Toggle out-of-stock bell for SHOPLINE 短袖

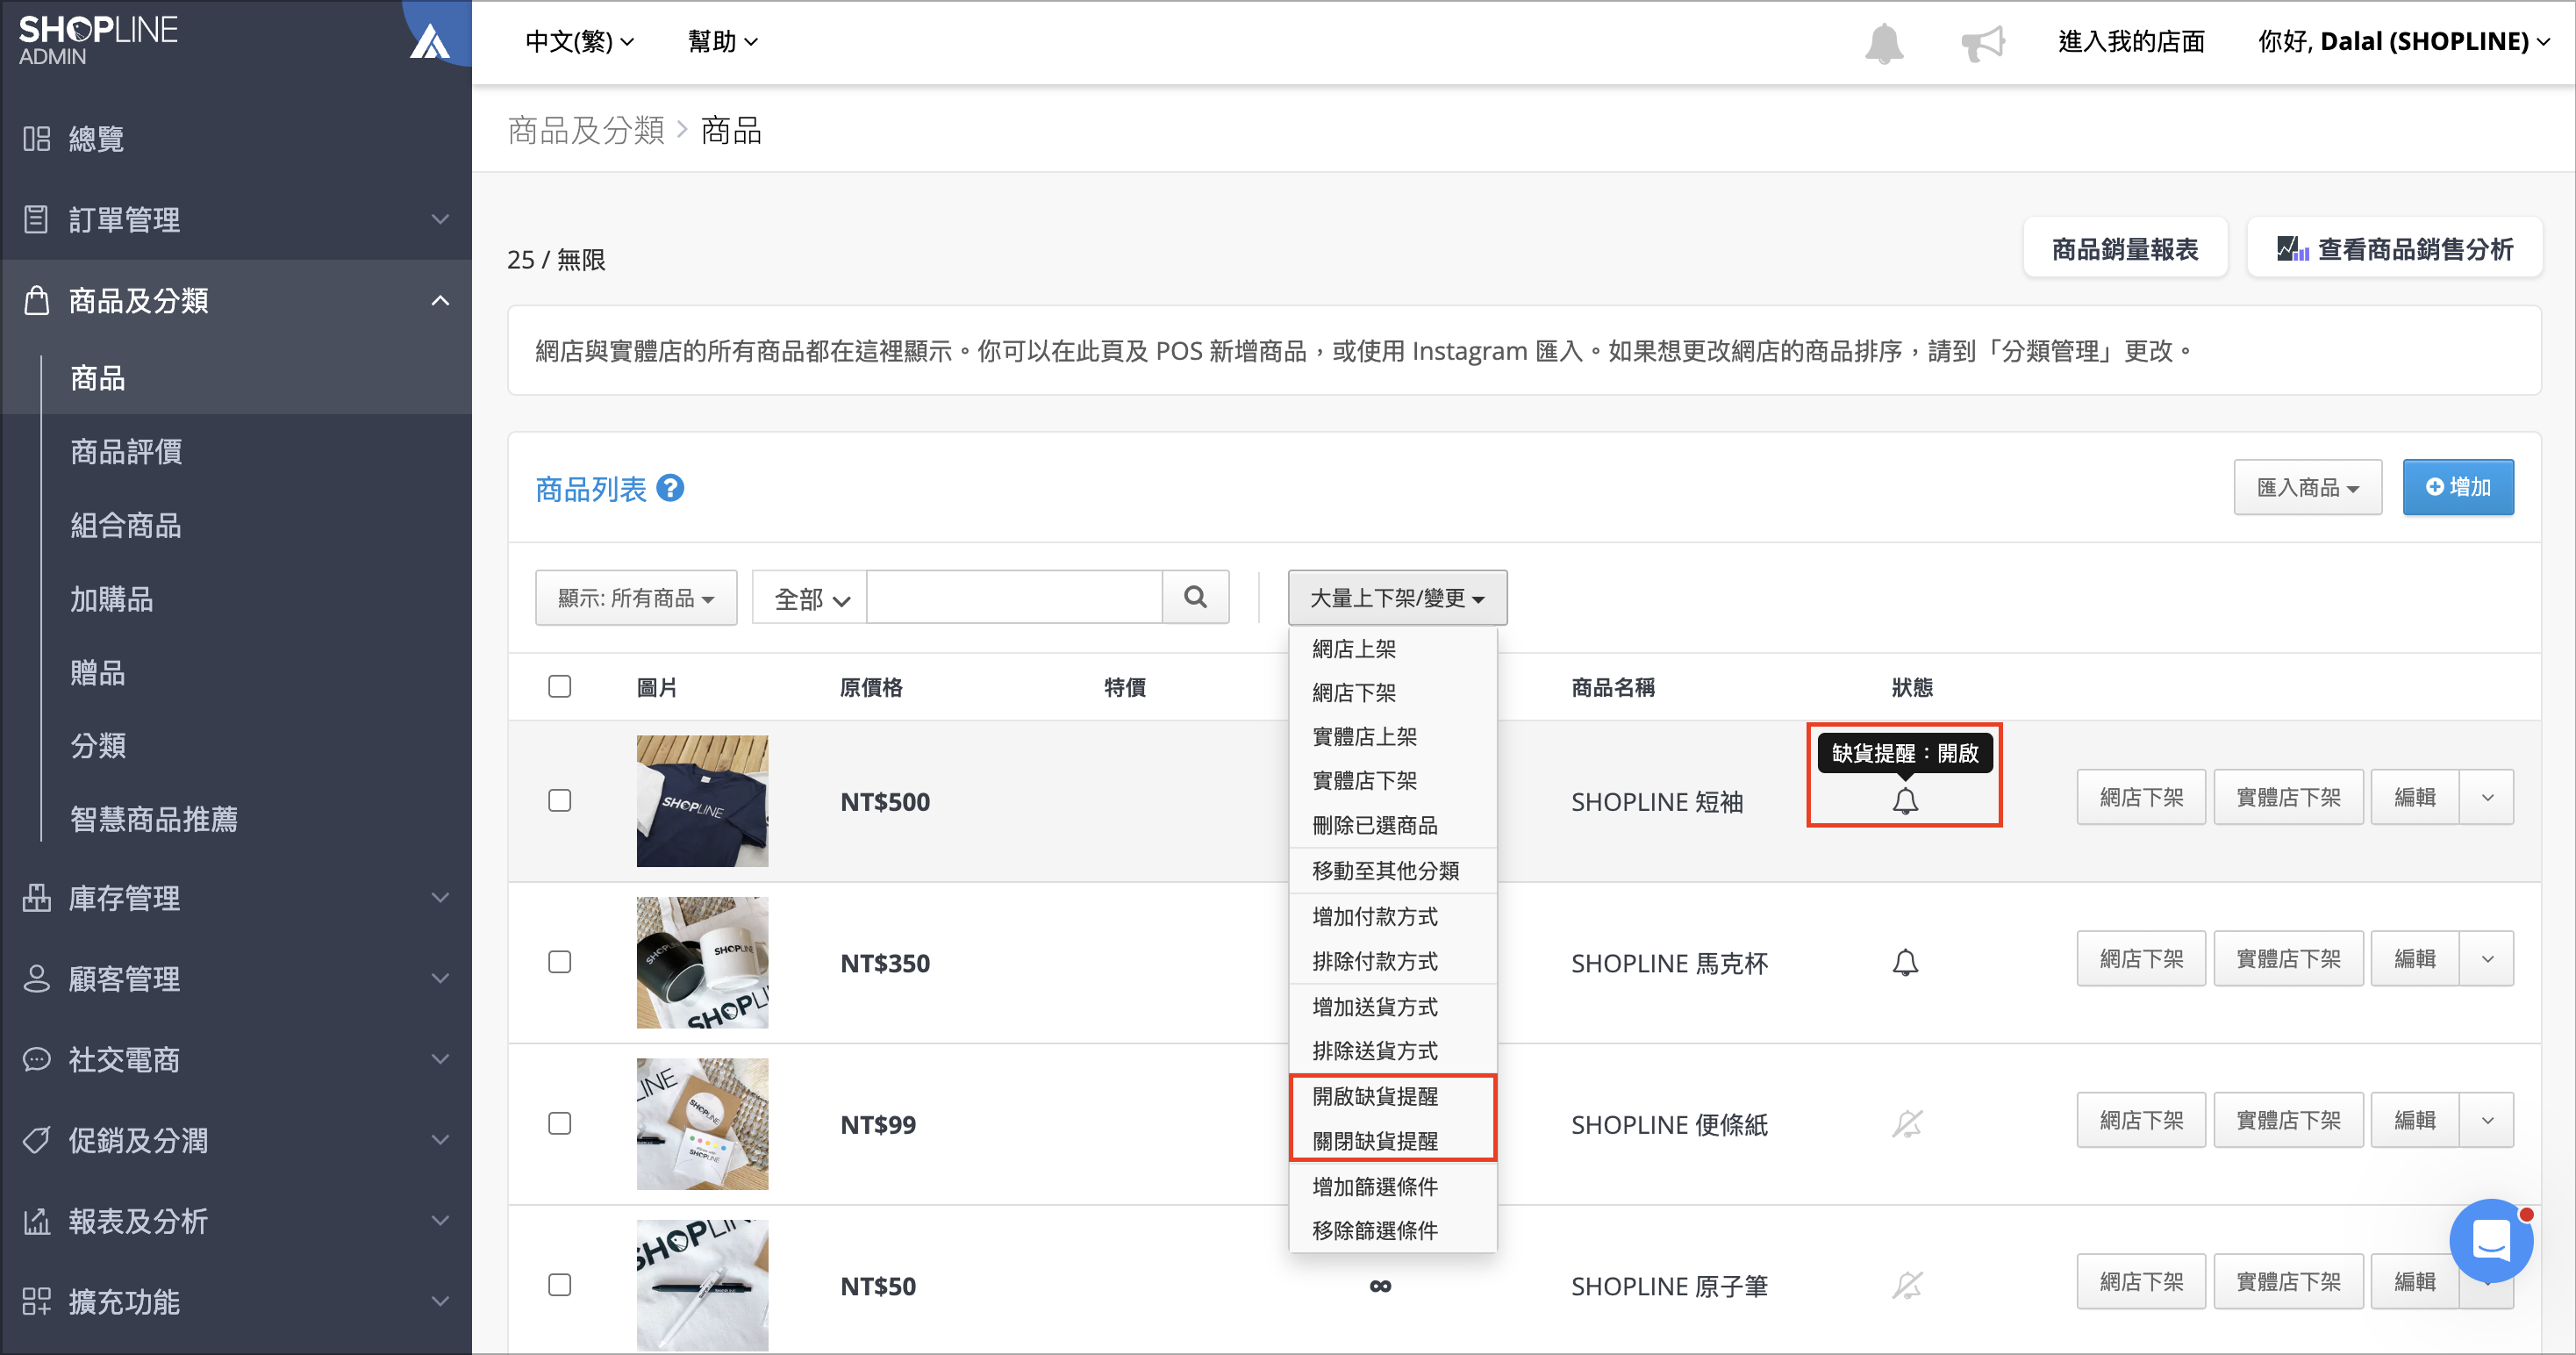pyautogui.click(x=1906, y=800)
